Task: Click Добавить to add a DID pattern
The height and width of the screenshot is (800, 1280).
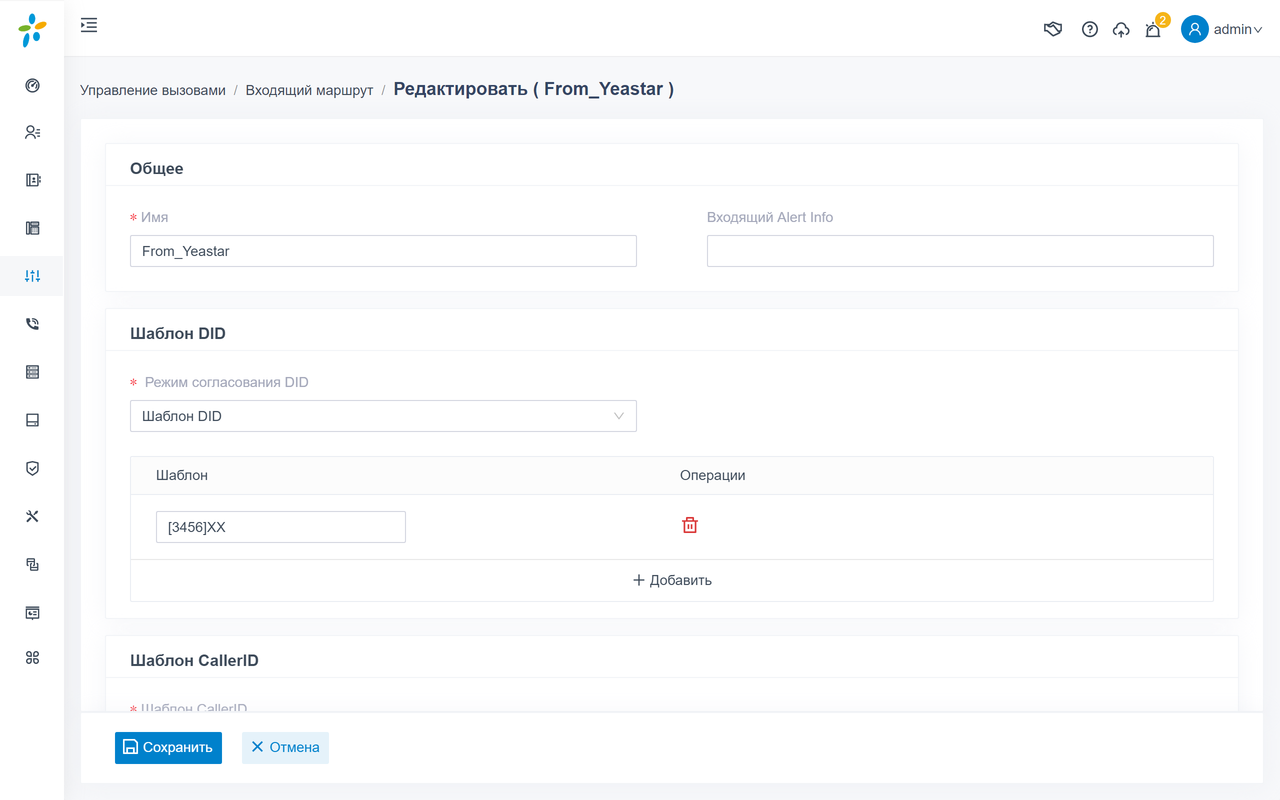Action: 672,580
